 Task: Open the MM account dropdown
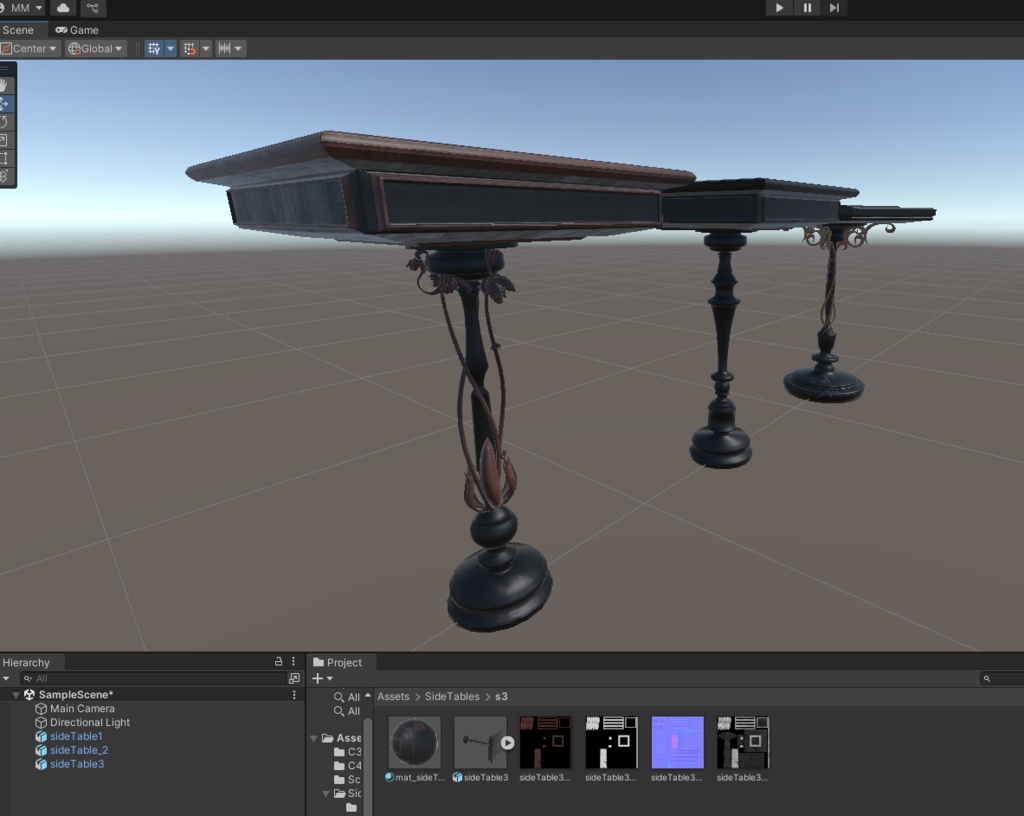pyautogui.click(x=24, y=8)
